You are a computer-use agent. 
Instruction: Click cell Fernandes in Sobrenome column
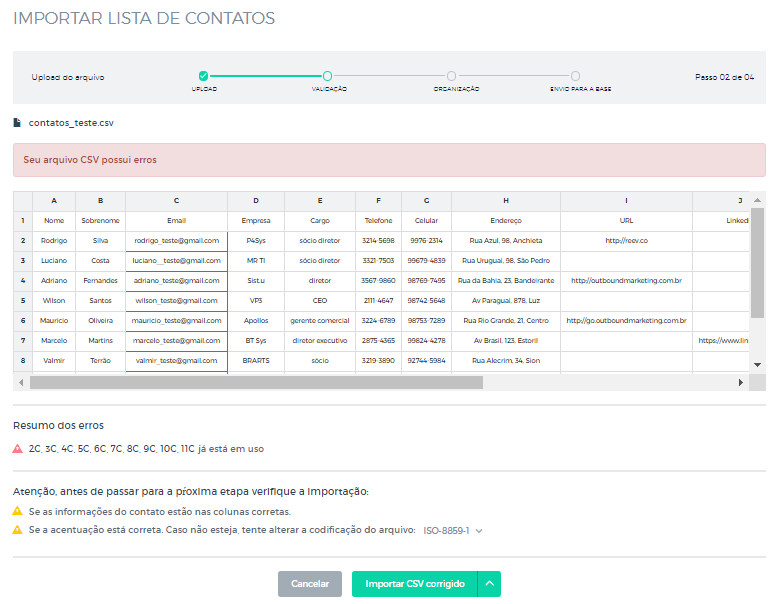(100, 280)
